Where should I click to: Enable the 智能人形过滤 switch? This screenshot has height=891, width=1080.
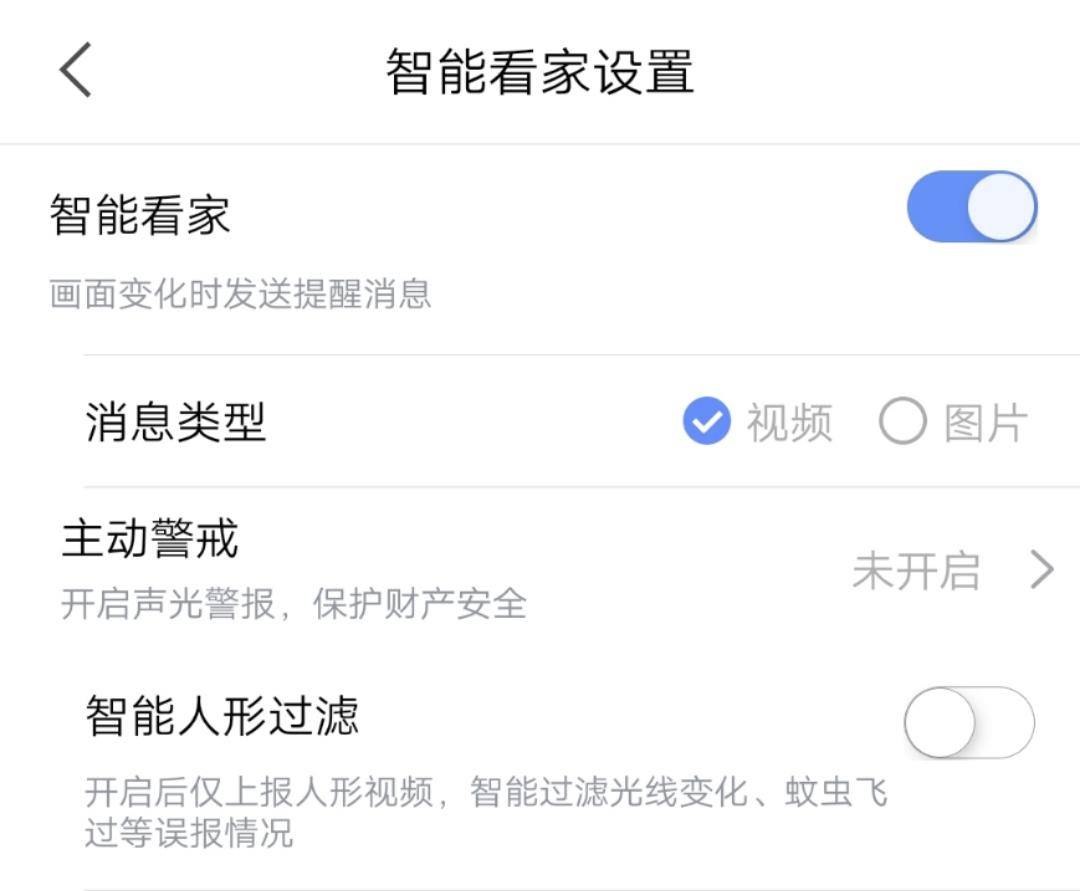967,723
